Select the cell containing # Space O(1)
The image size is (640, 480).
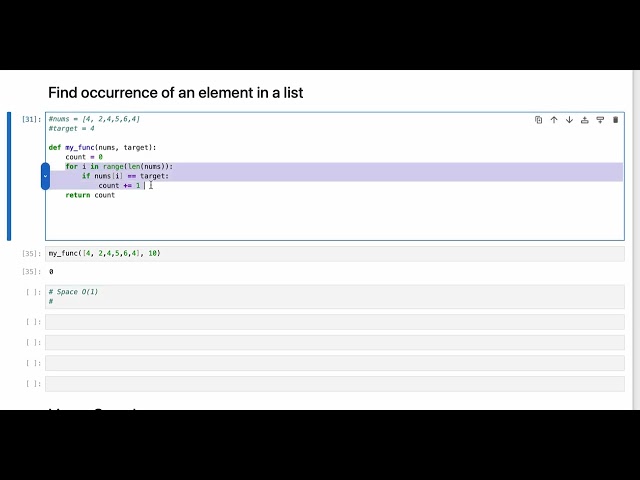coord(335,296)
